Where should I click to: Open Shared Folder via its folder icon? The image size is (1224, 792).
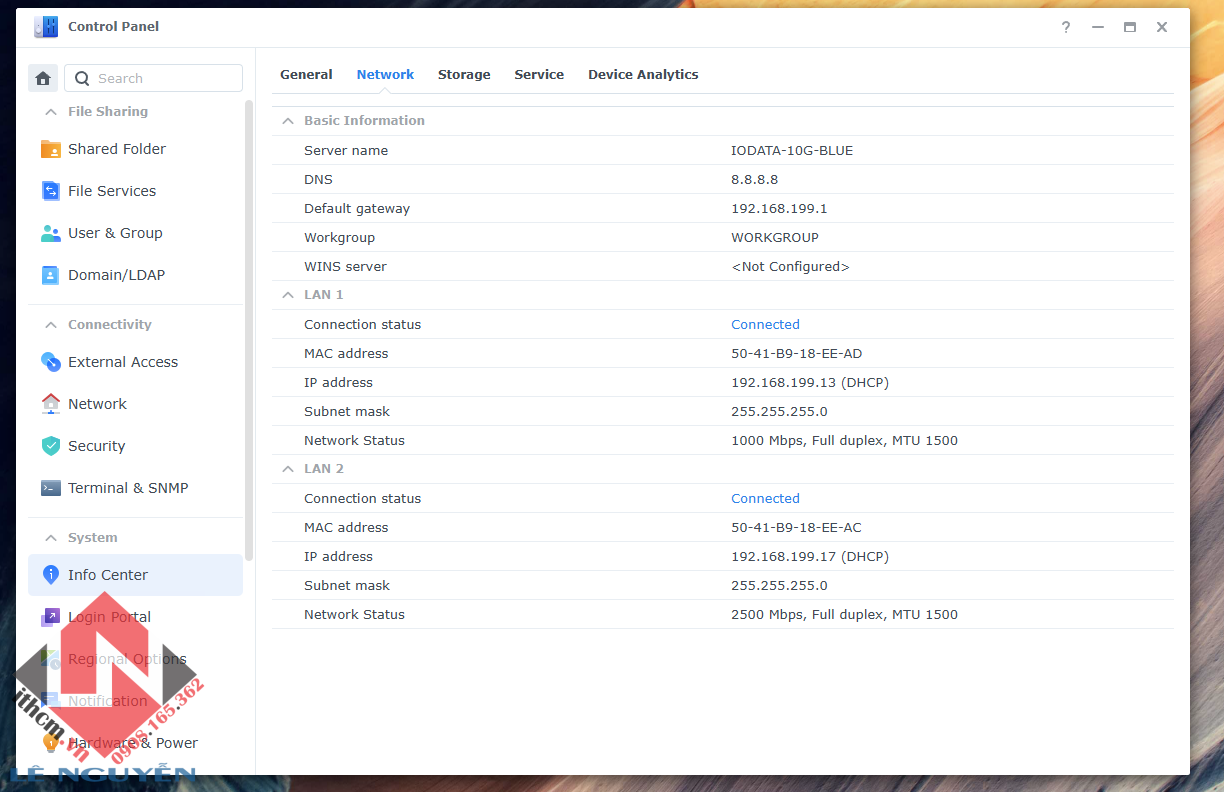point(50,149)
